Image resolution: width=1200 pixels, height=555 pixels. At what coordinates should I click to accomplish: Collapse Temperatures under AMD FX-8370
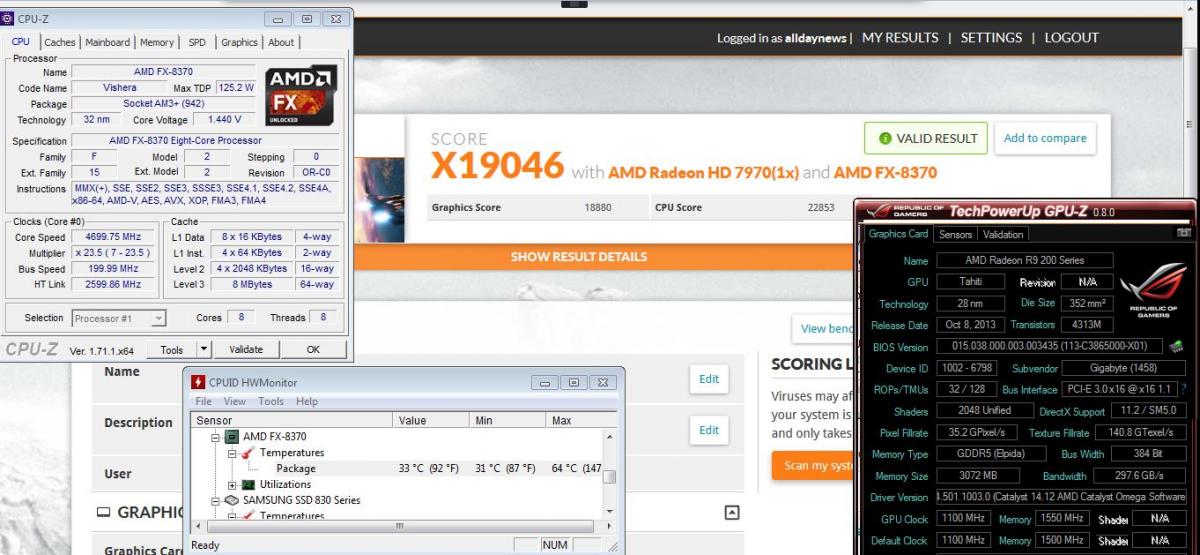point(231,453)
